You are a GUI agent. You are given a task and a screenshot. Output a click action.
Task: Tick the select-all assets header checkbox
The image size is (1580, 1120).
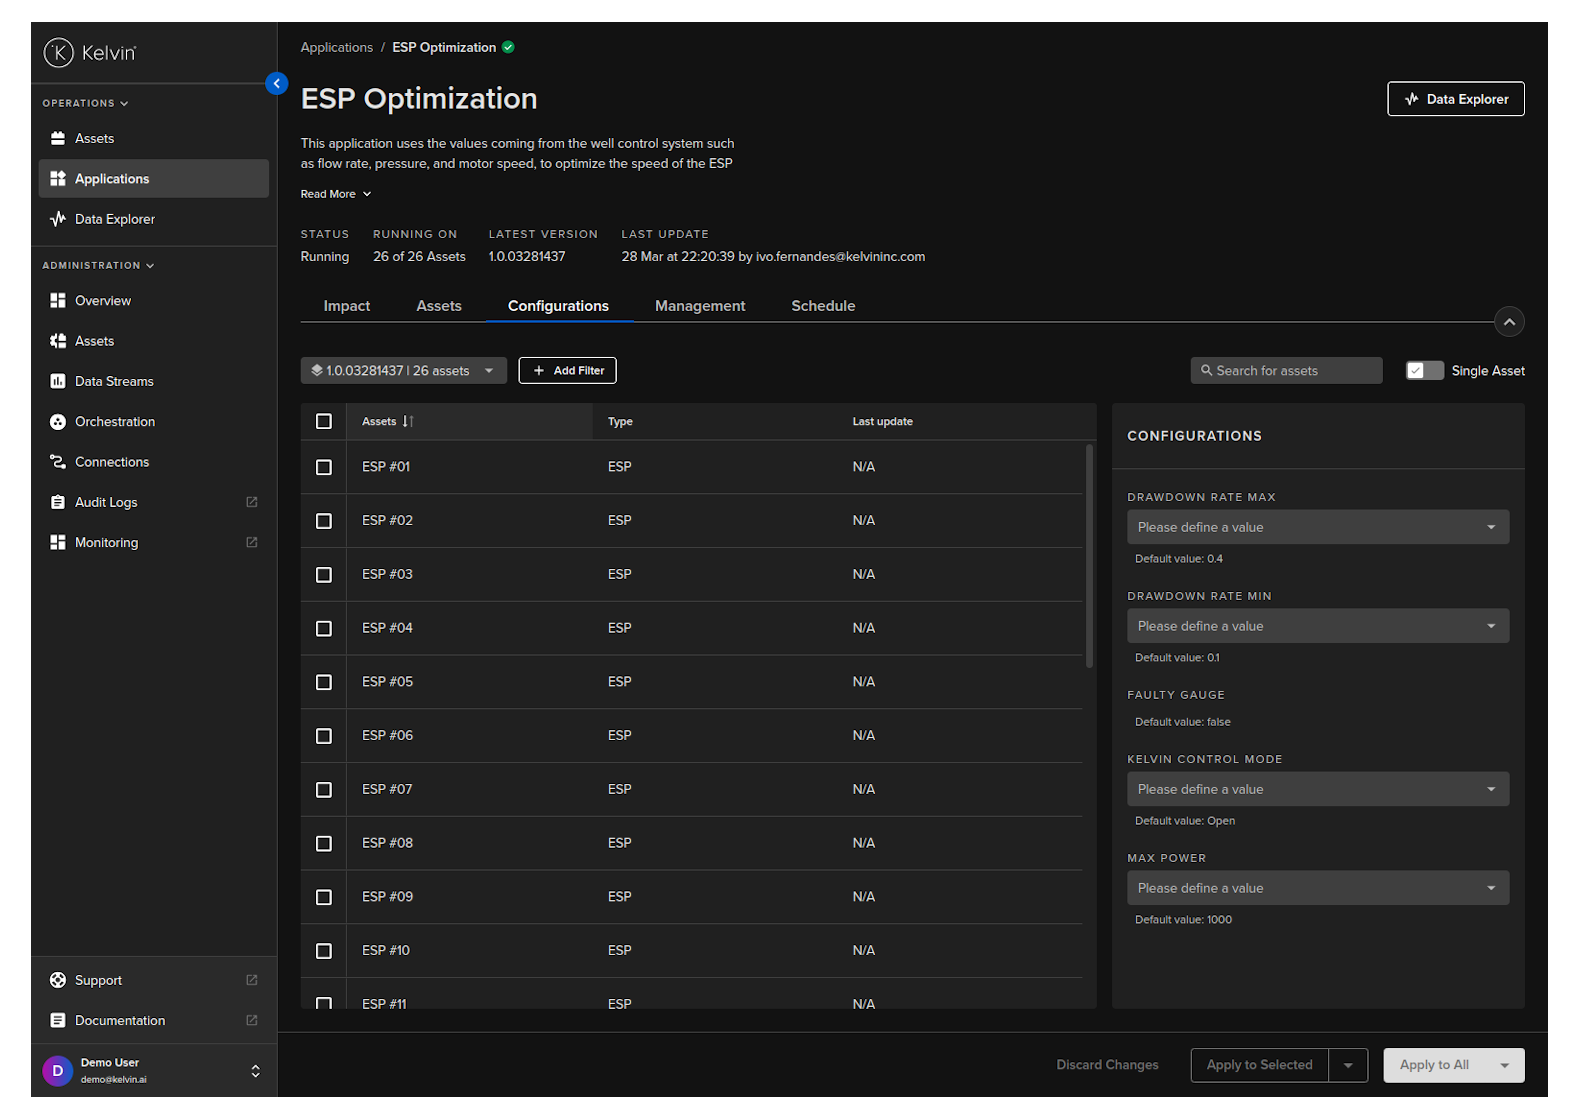click(x=324, y=422)
